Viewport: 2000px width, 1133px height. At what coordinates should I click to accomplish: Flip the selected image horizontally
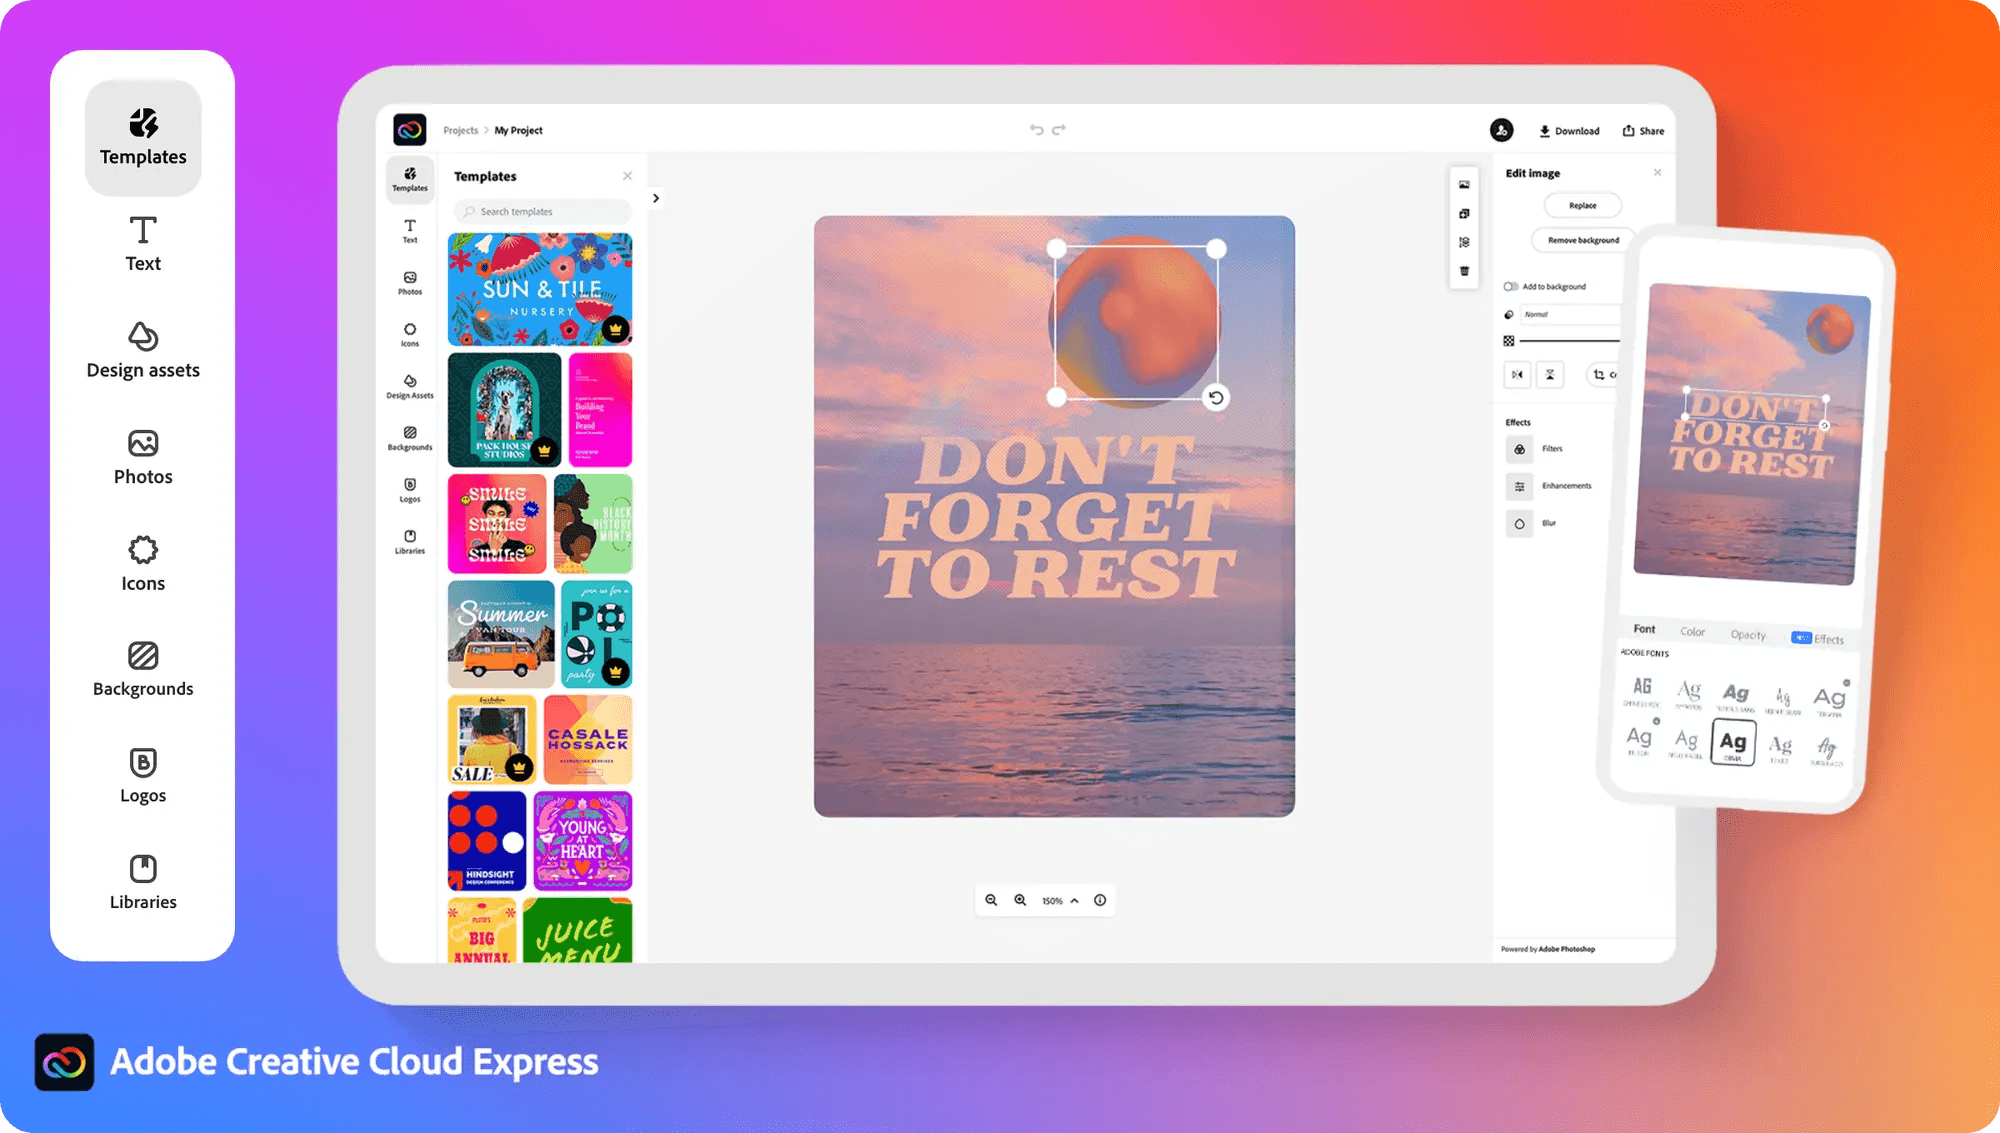pyautogui.click(x=1517, y=375)
